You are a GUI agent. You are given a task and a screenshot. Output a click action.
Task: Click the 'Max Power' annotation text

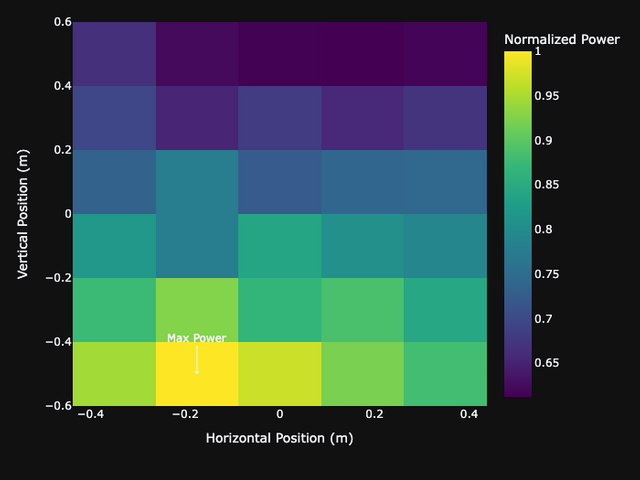tap(196, 338)
